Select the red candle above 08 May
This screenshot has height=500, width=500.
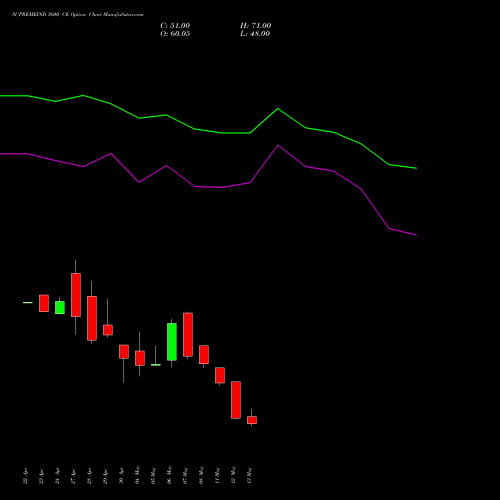coord(204,354)
